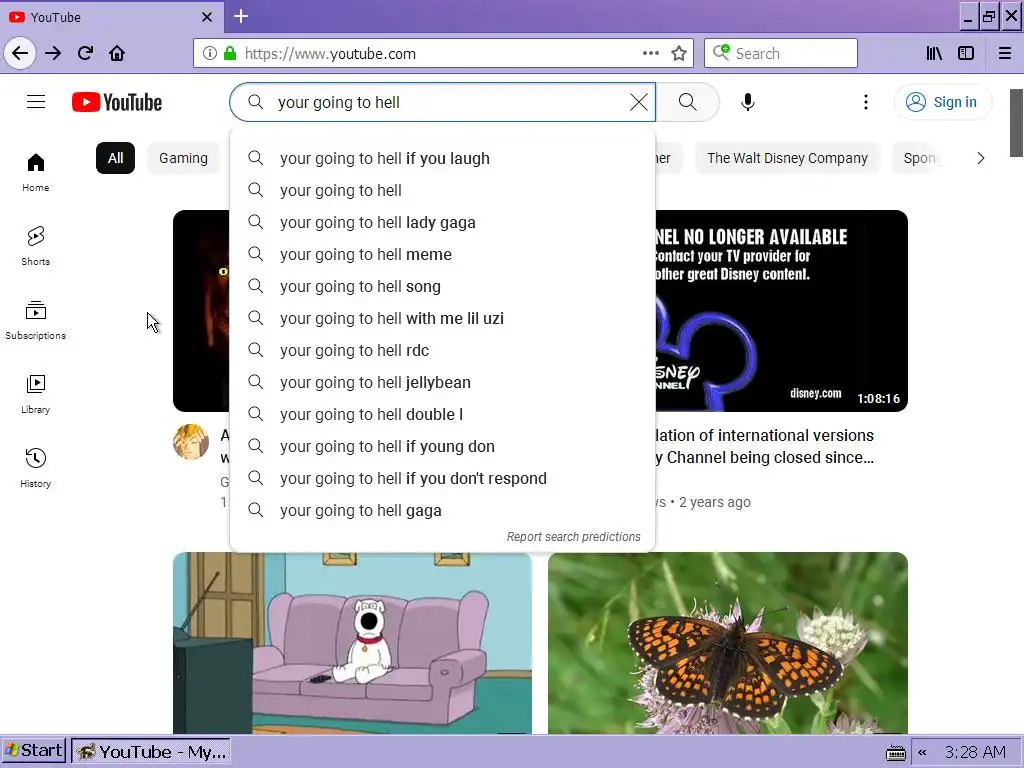Choose suggestion 'your going to hell meme'

(442, 254)
